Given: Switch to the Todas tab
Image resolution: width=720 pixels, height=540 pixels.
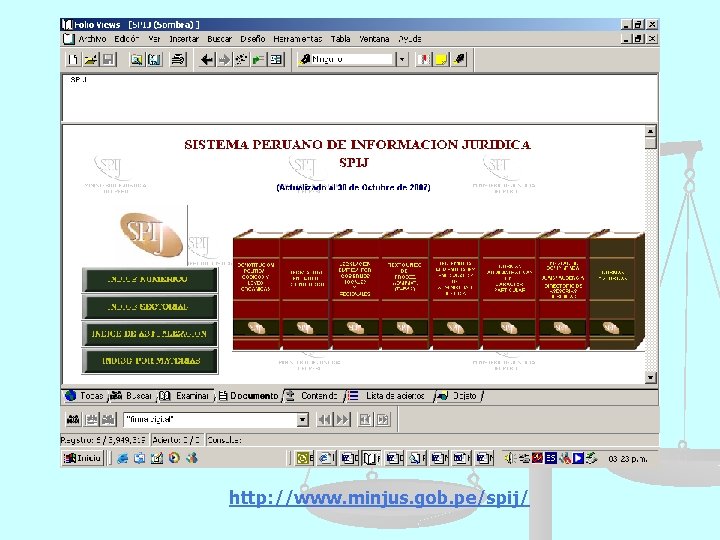Looking at the screenshot, I should [85, 396].
